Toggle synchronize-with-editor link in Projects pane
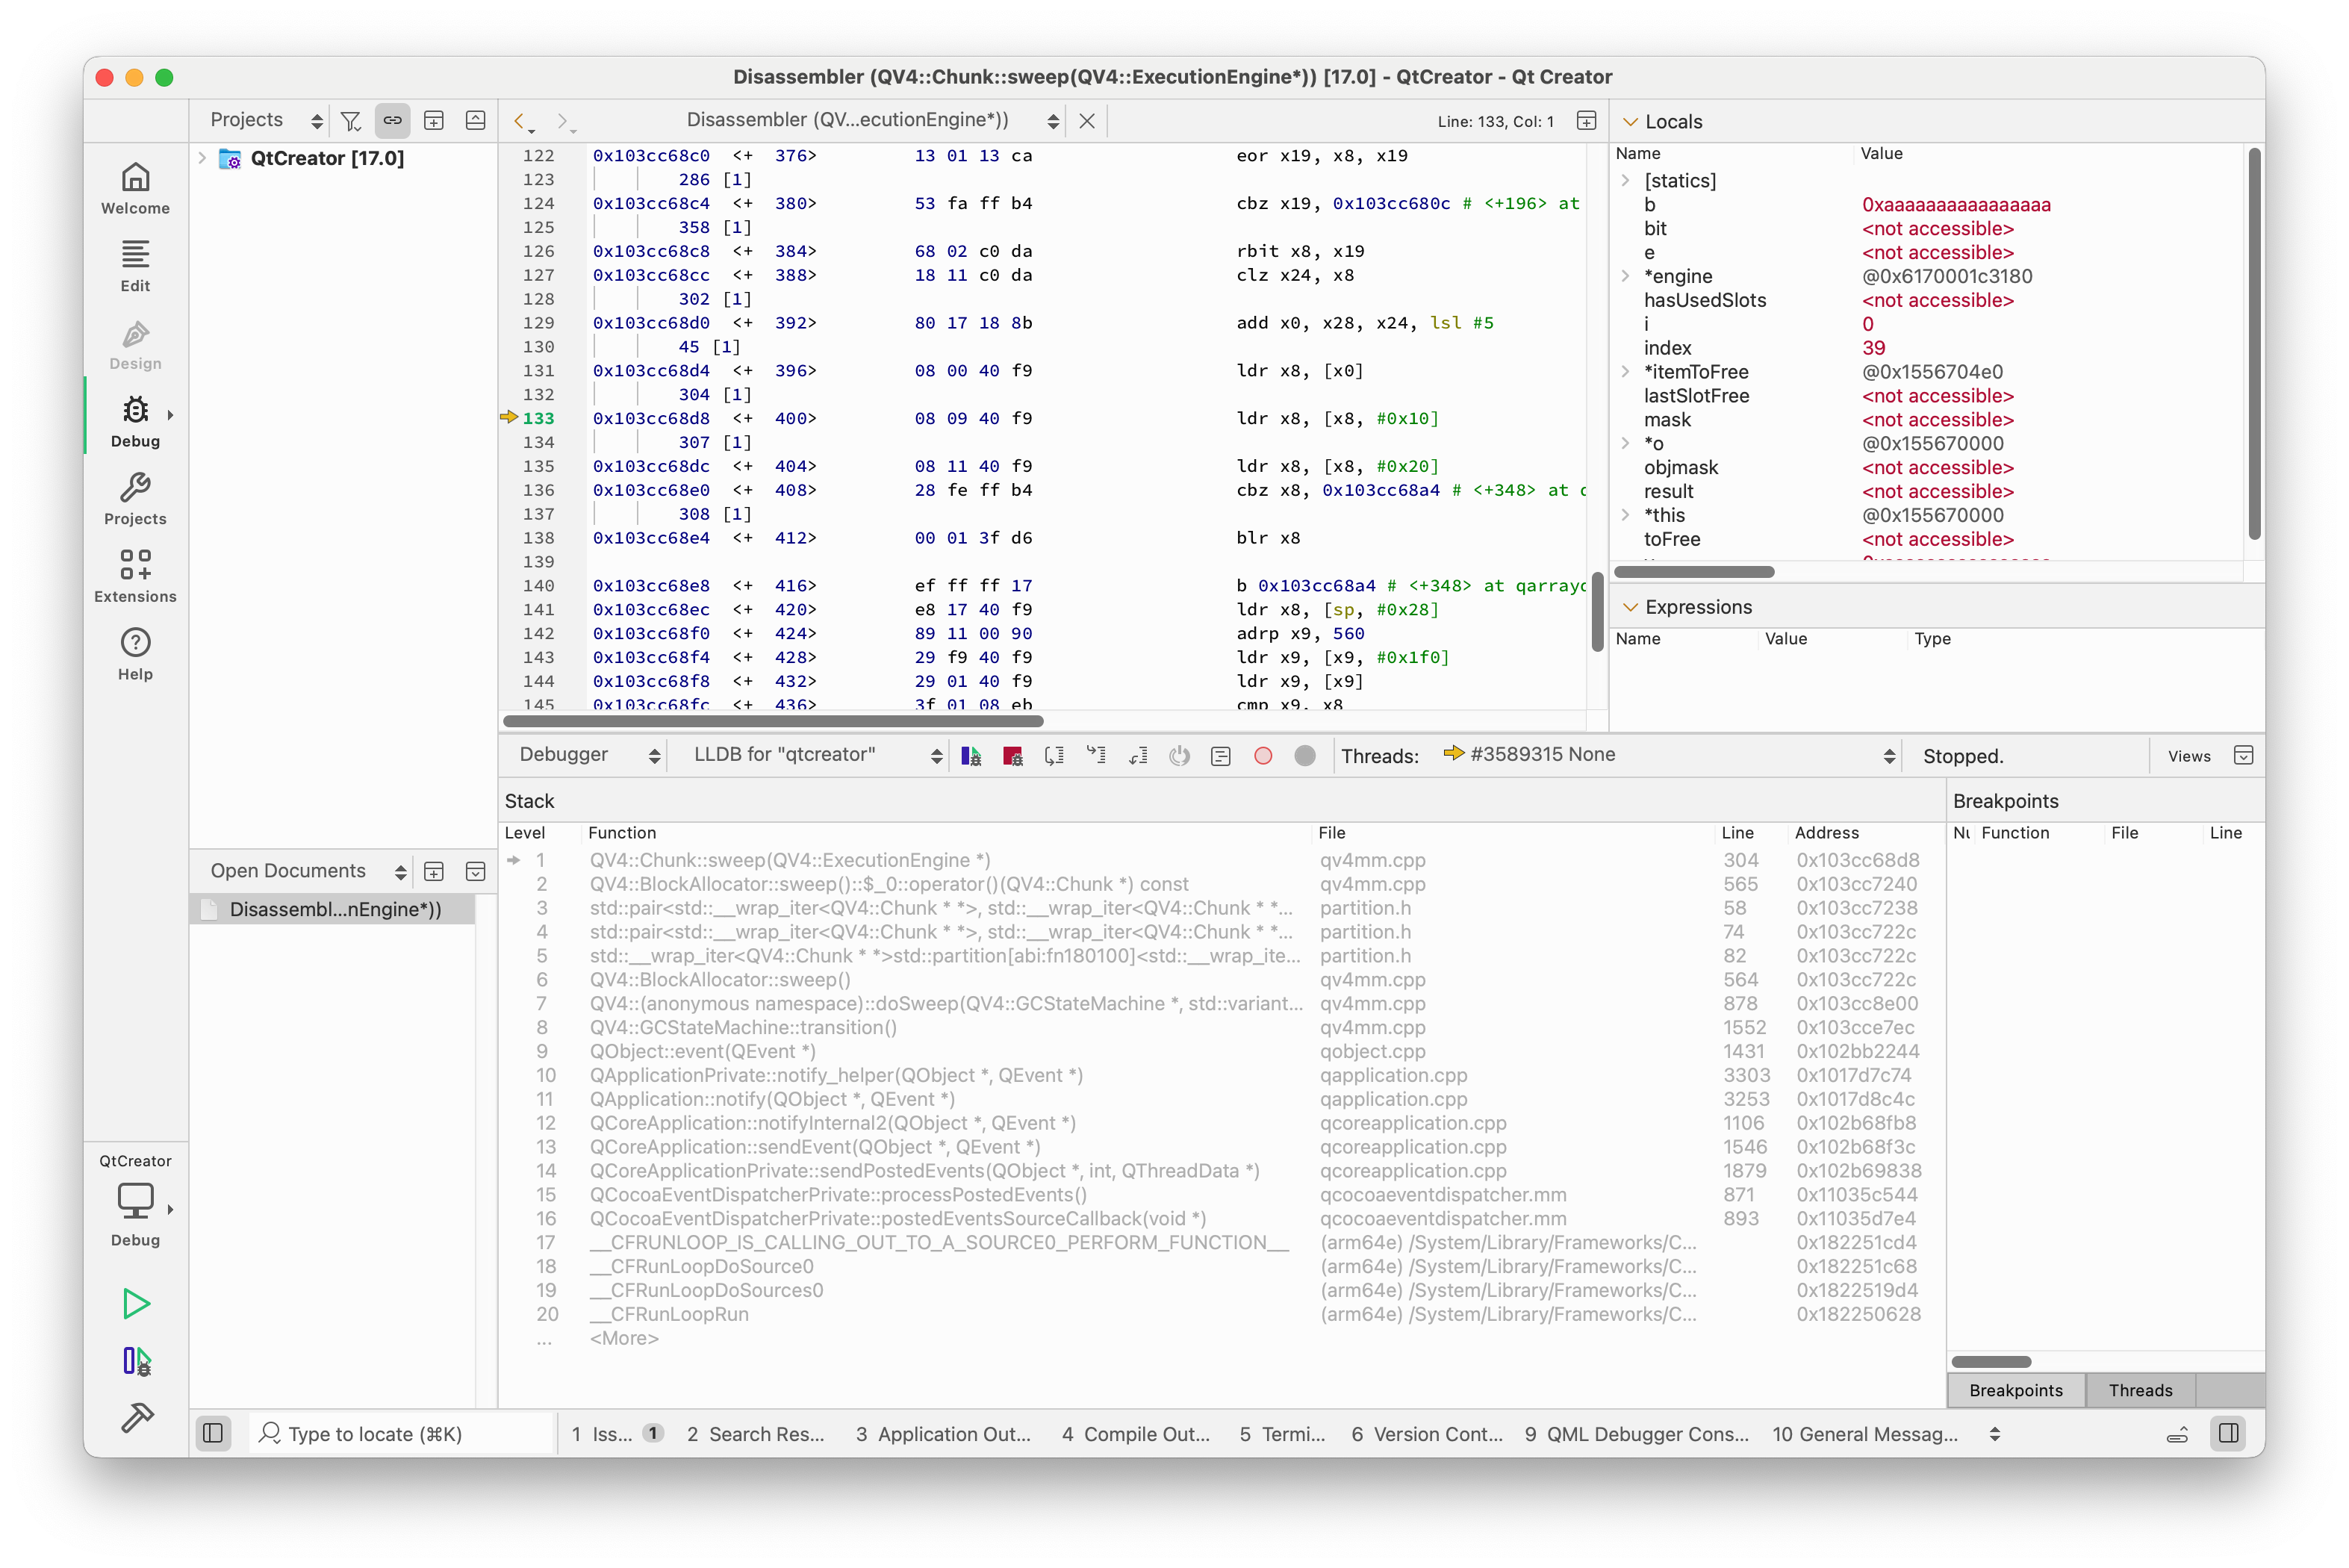Viewport: 2349px width, 1568px height. click(392, 120)
